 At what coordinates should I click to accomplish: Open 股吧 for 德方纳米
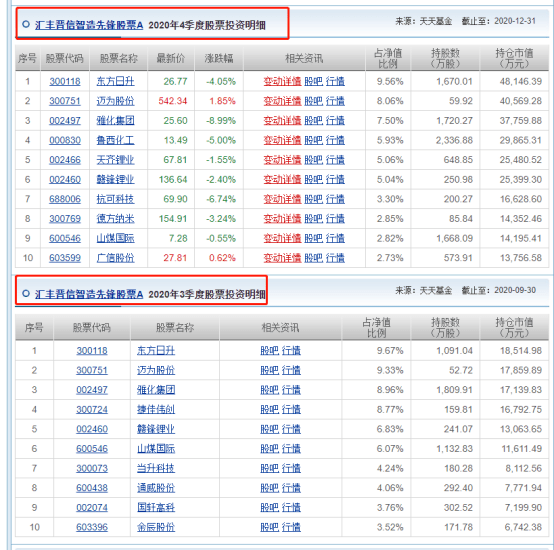(x=313, y=219)
